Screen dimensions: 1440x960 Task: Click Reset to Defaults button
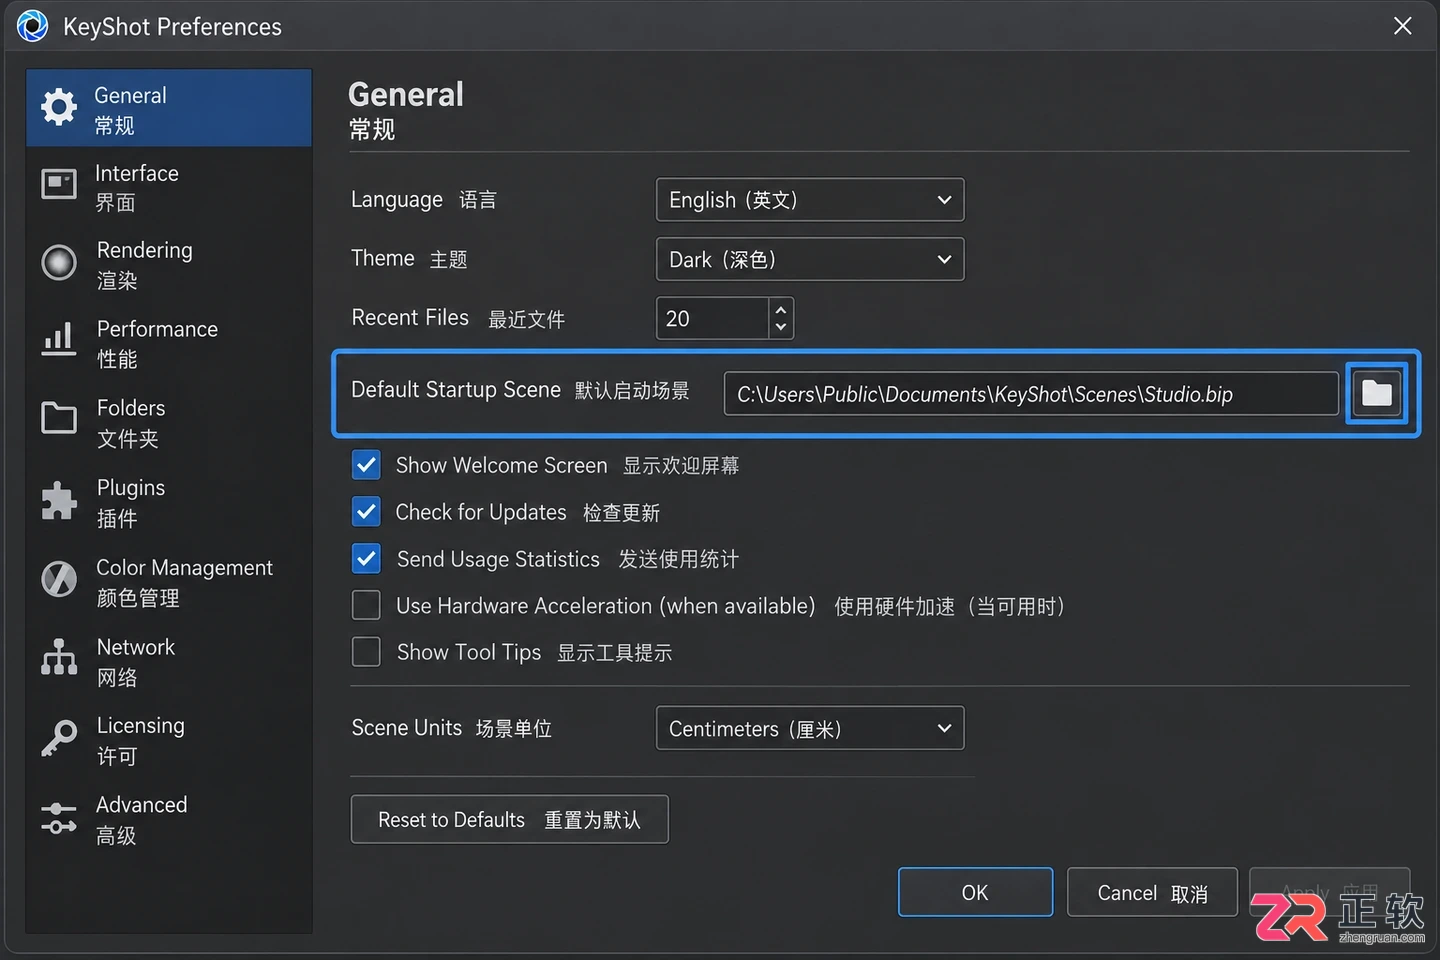click(x=509, y=819)
